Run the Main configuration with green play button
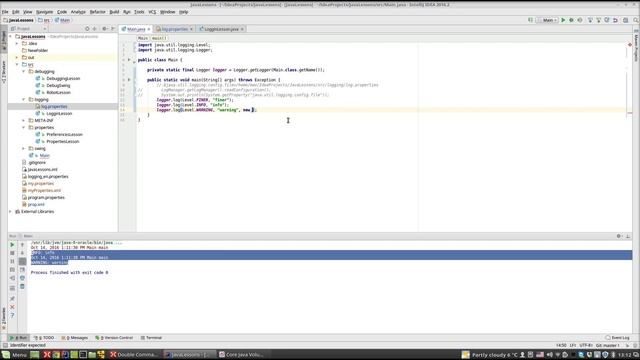 click(563, 20)
